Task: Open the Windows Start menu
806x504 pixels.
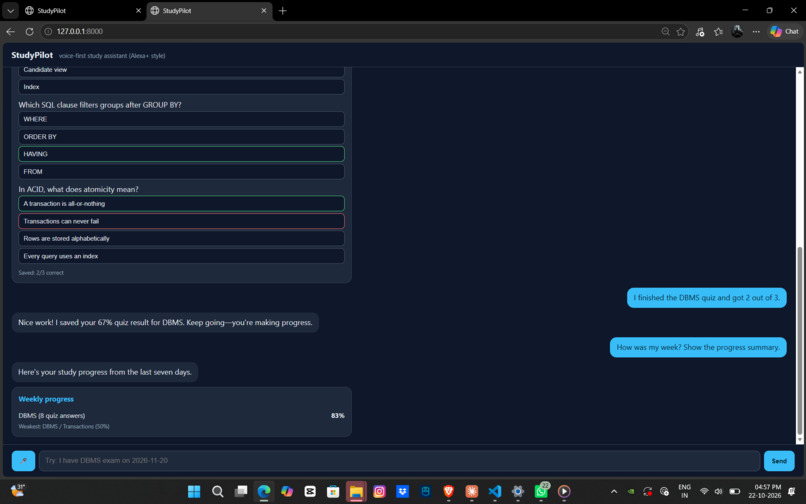Action: click(194, 492)
